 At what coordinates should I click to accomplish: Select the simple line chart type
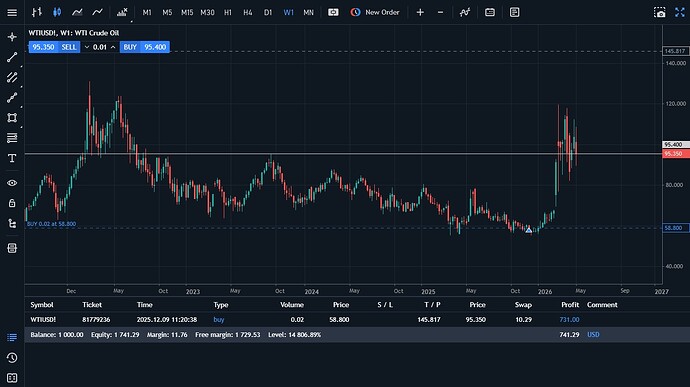click(x=97, y=12)
